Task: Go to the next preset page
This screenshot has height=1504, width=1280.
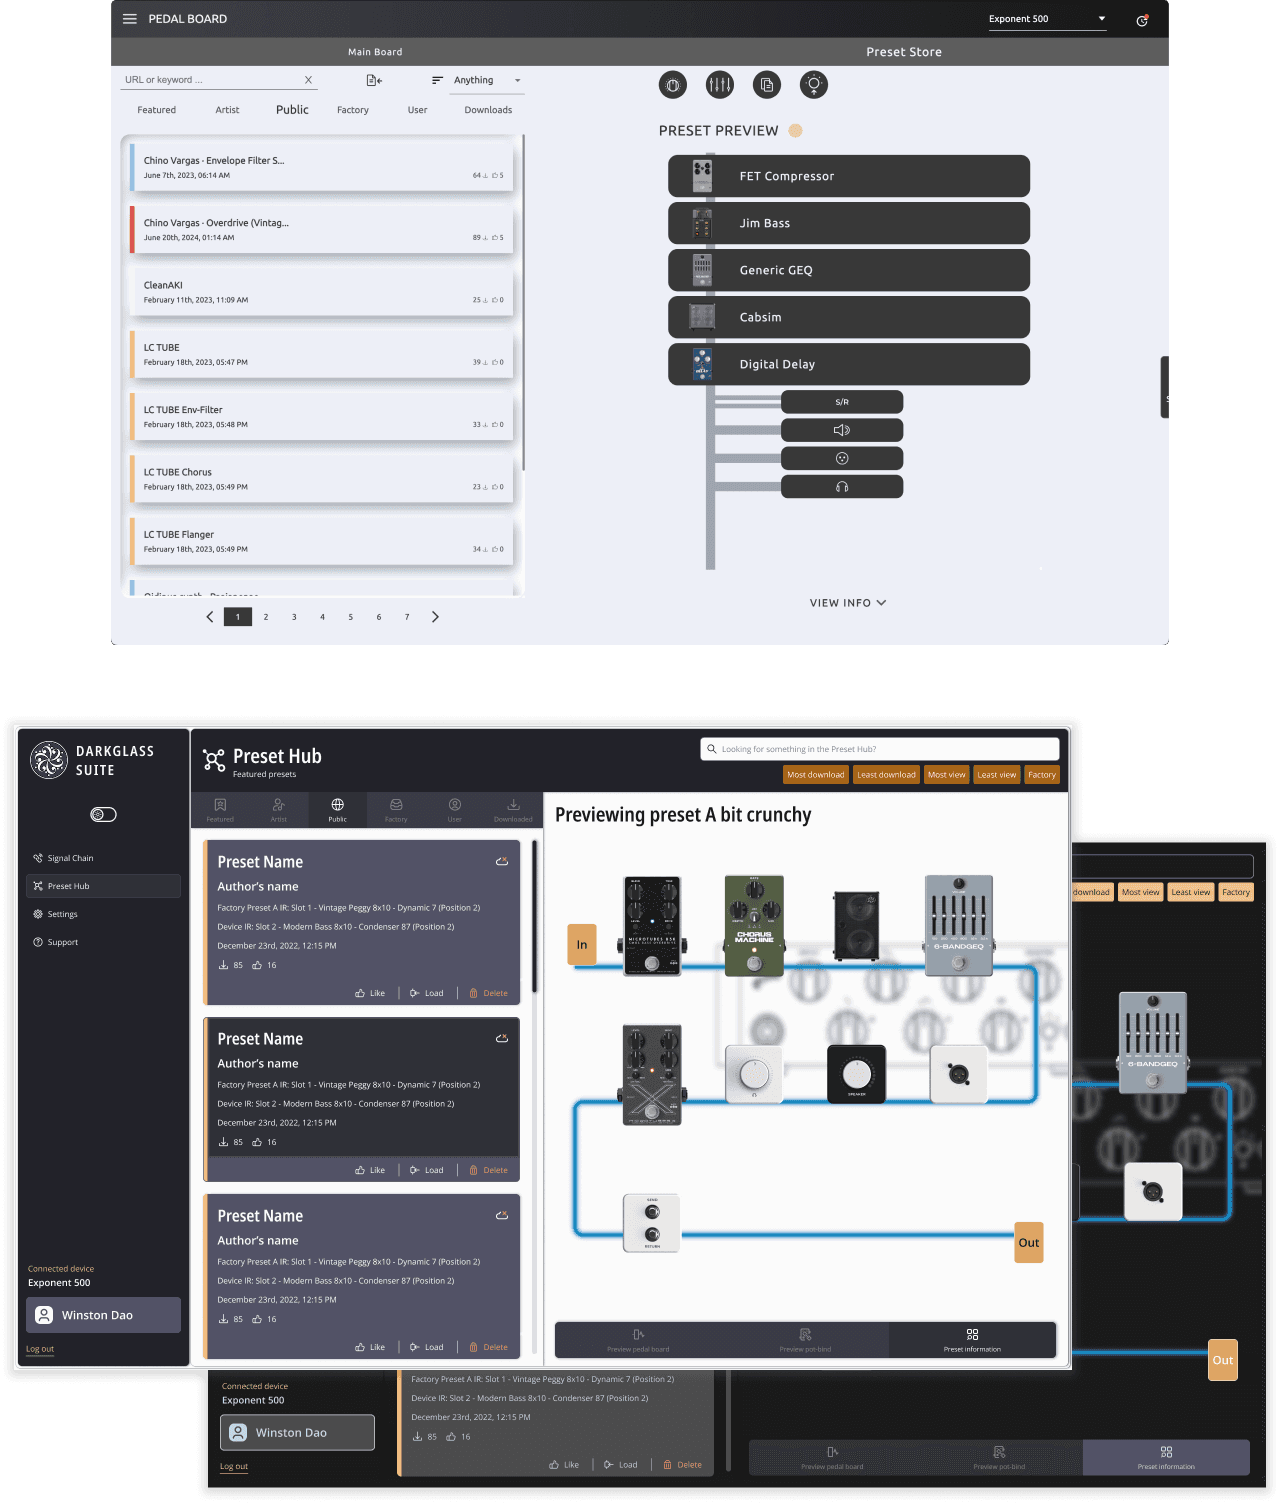Action: coord(435,617)
